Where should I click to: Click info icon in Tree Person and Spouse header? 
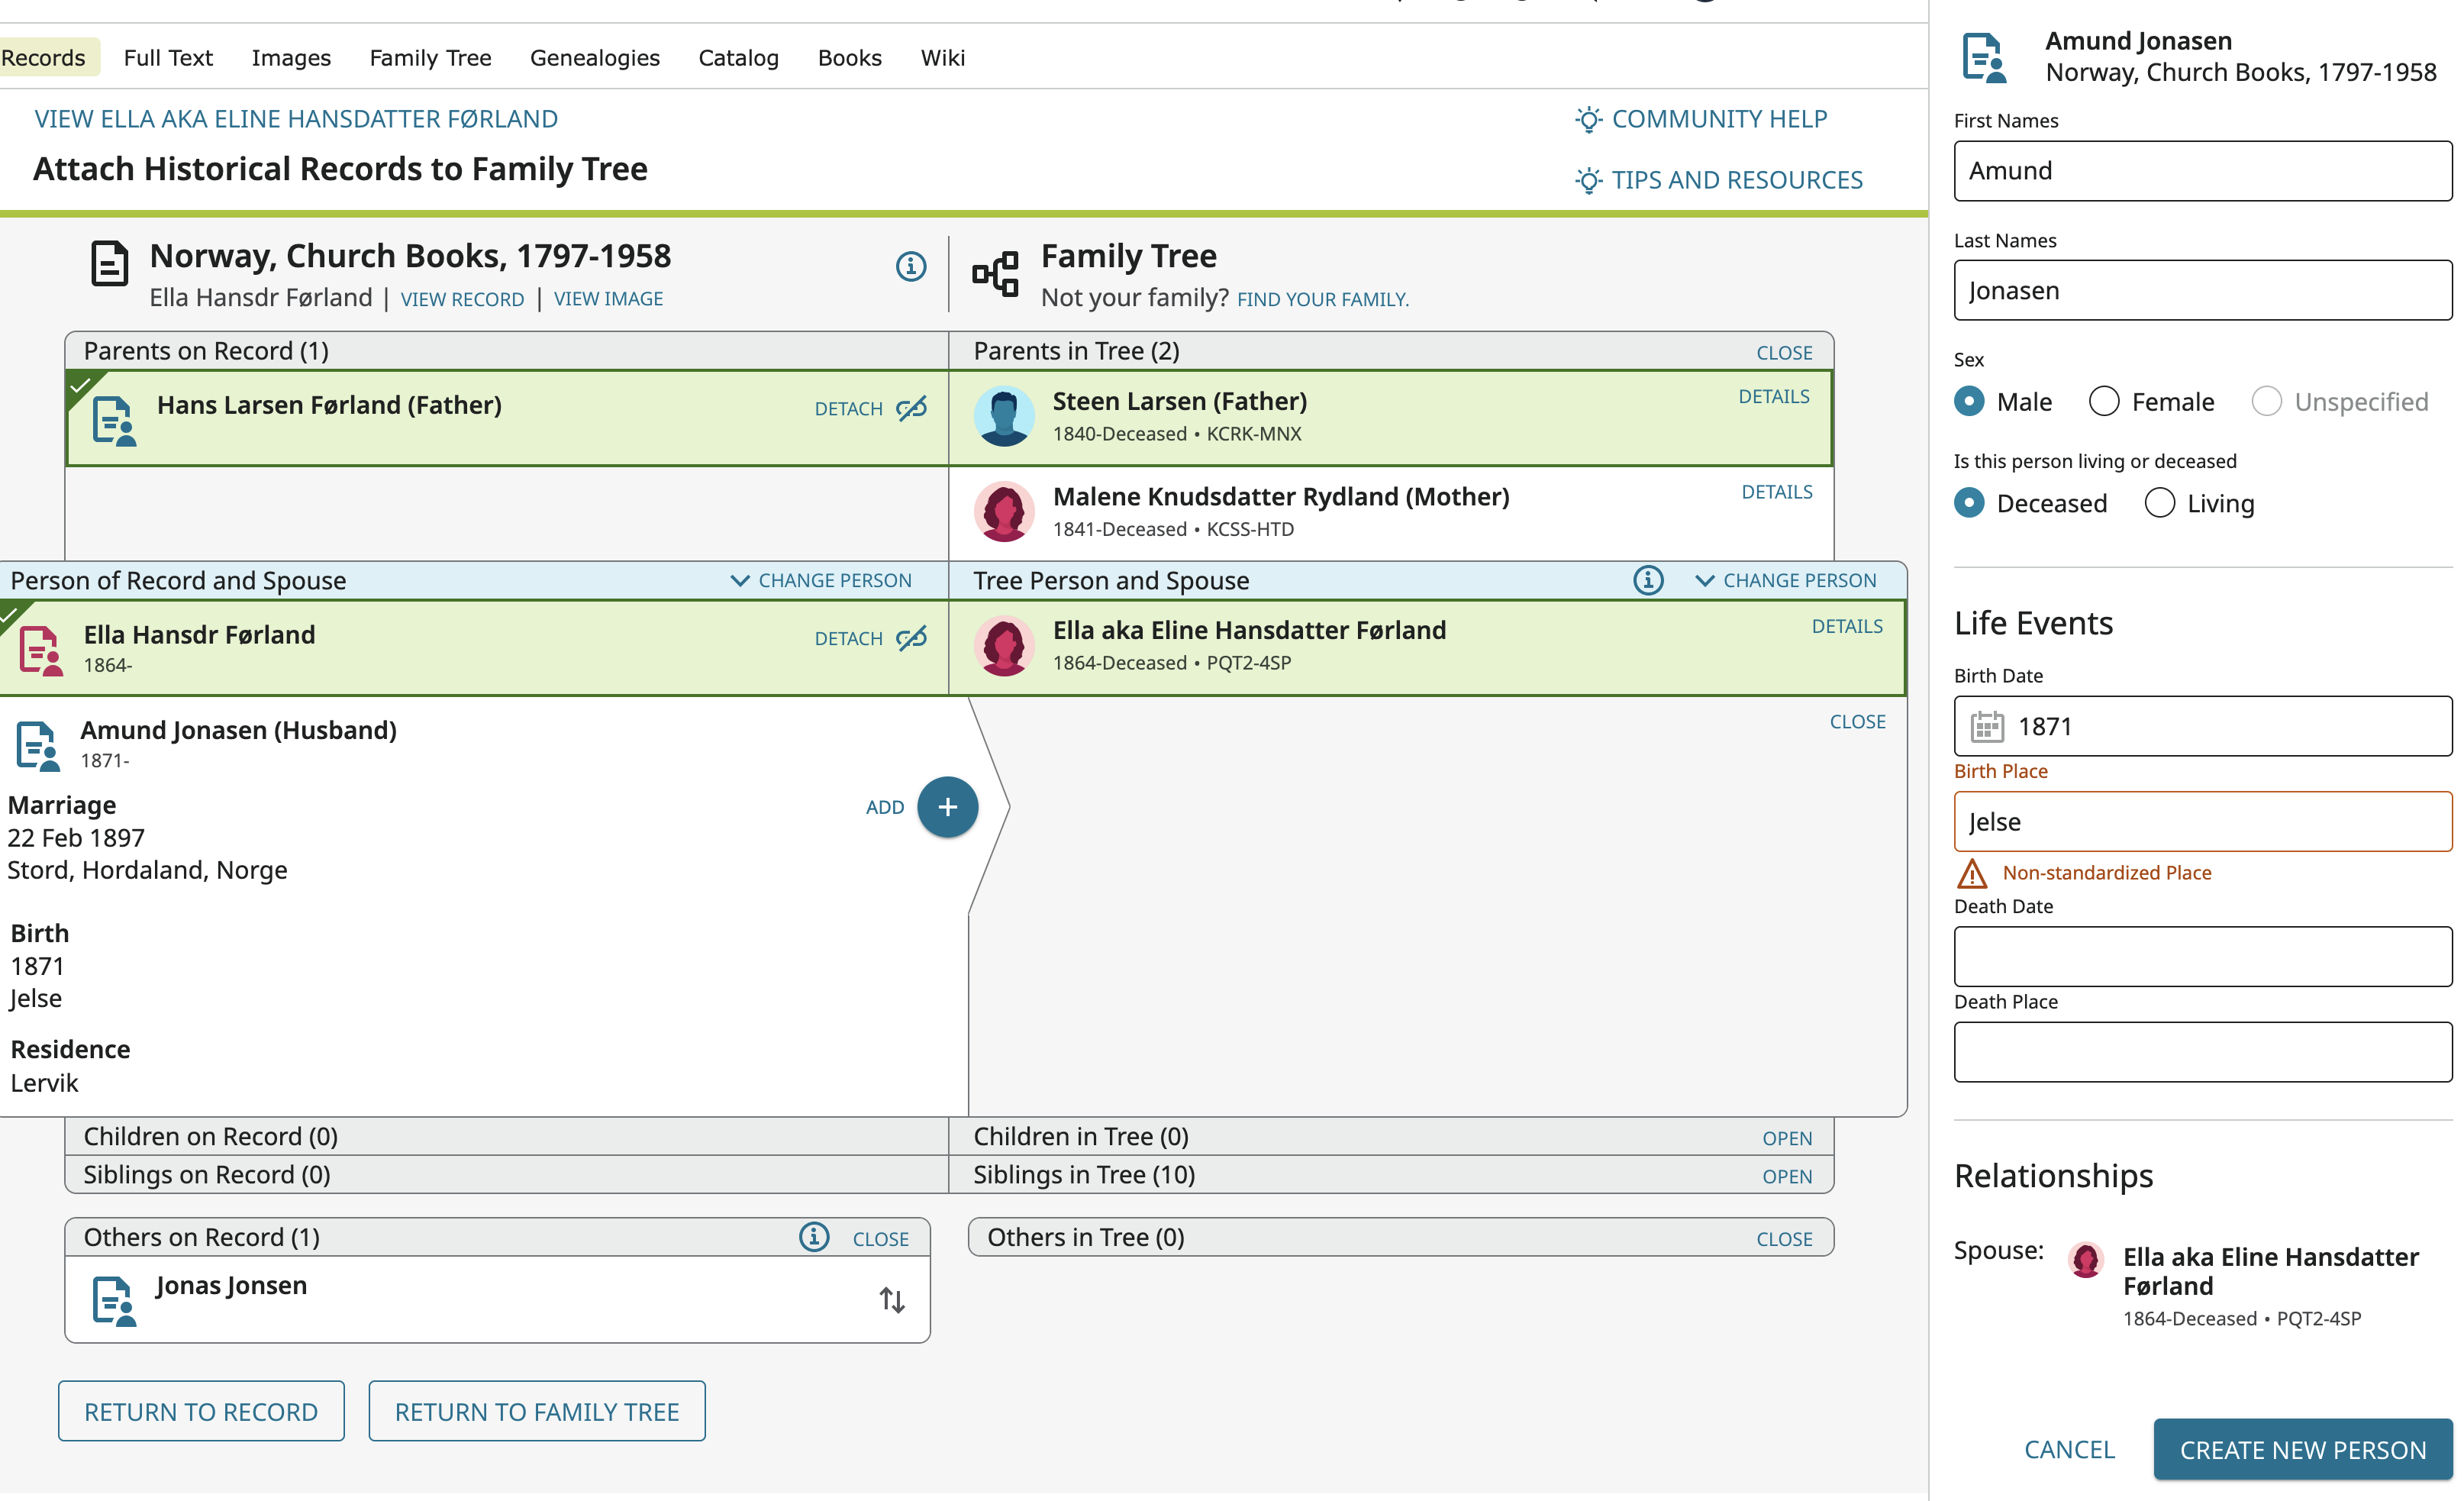[x=1647, y=580]
